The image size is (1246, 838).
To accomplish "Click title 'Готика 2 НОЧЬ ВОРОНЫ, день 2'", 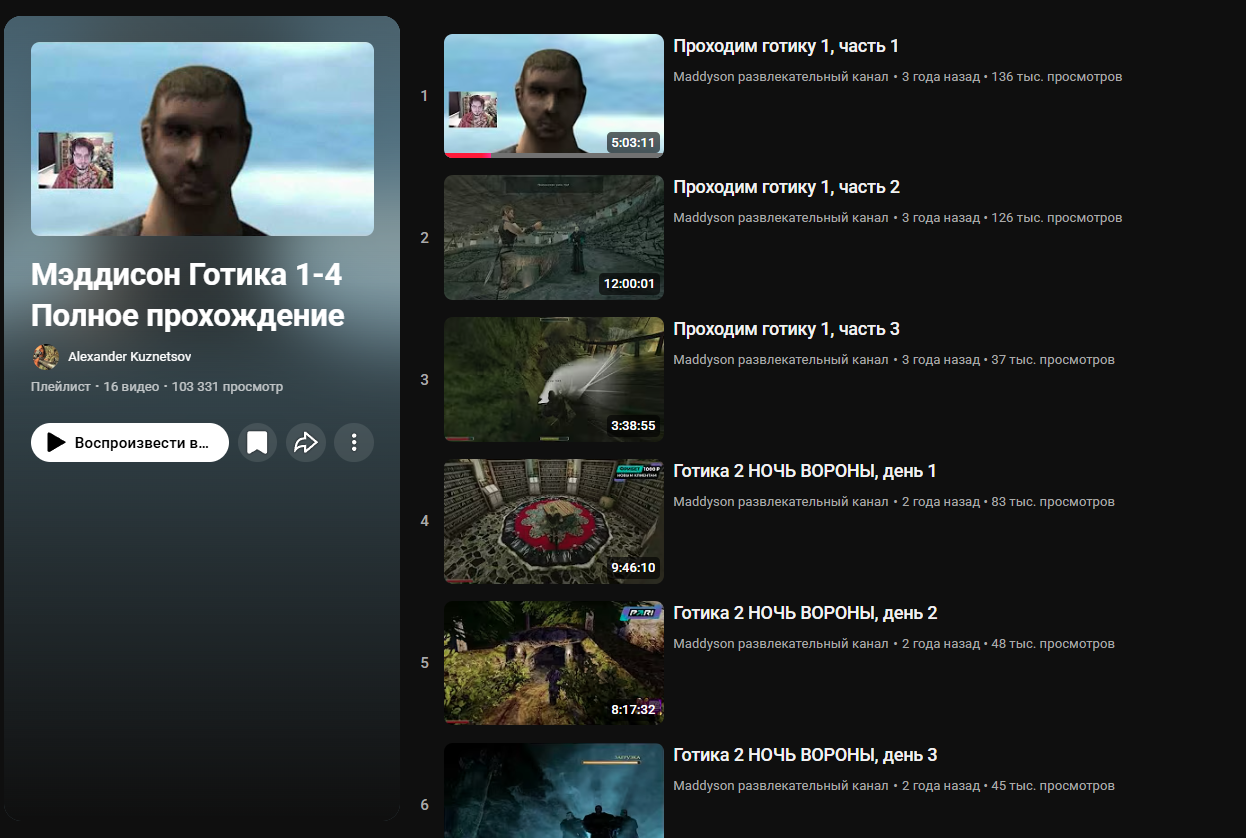I will click(805, 613).
